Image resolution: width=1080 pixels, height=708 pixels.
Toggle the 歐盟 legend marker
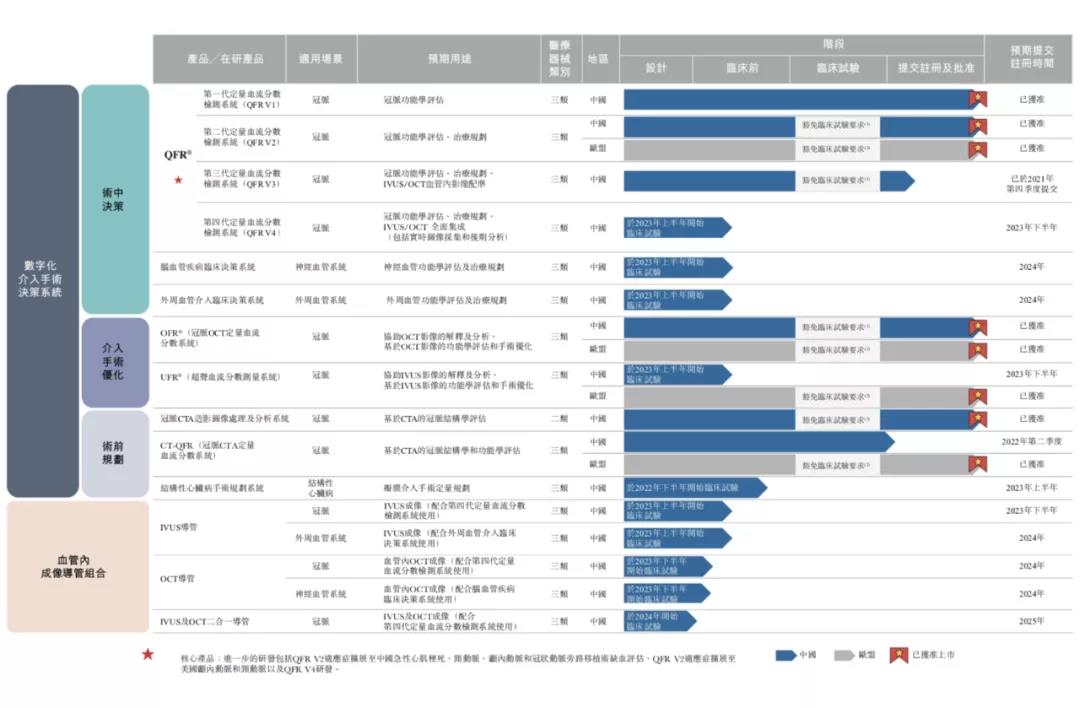click(x=846, y=656)
